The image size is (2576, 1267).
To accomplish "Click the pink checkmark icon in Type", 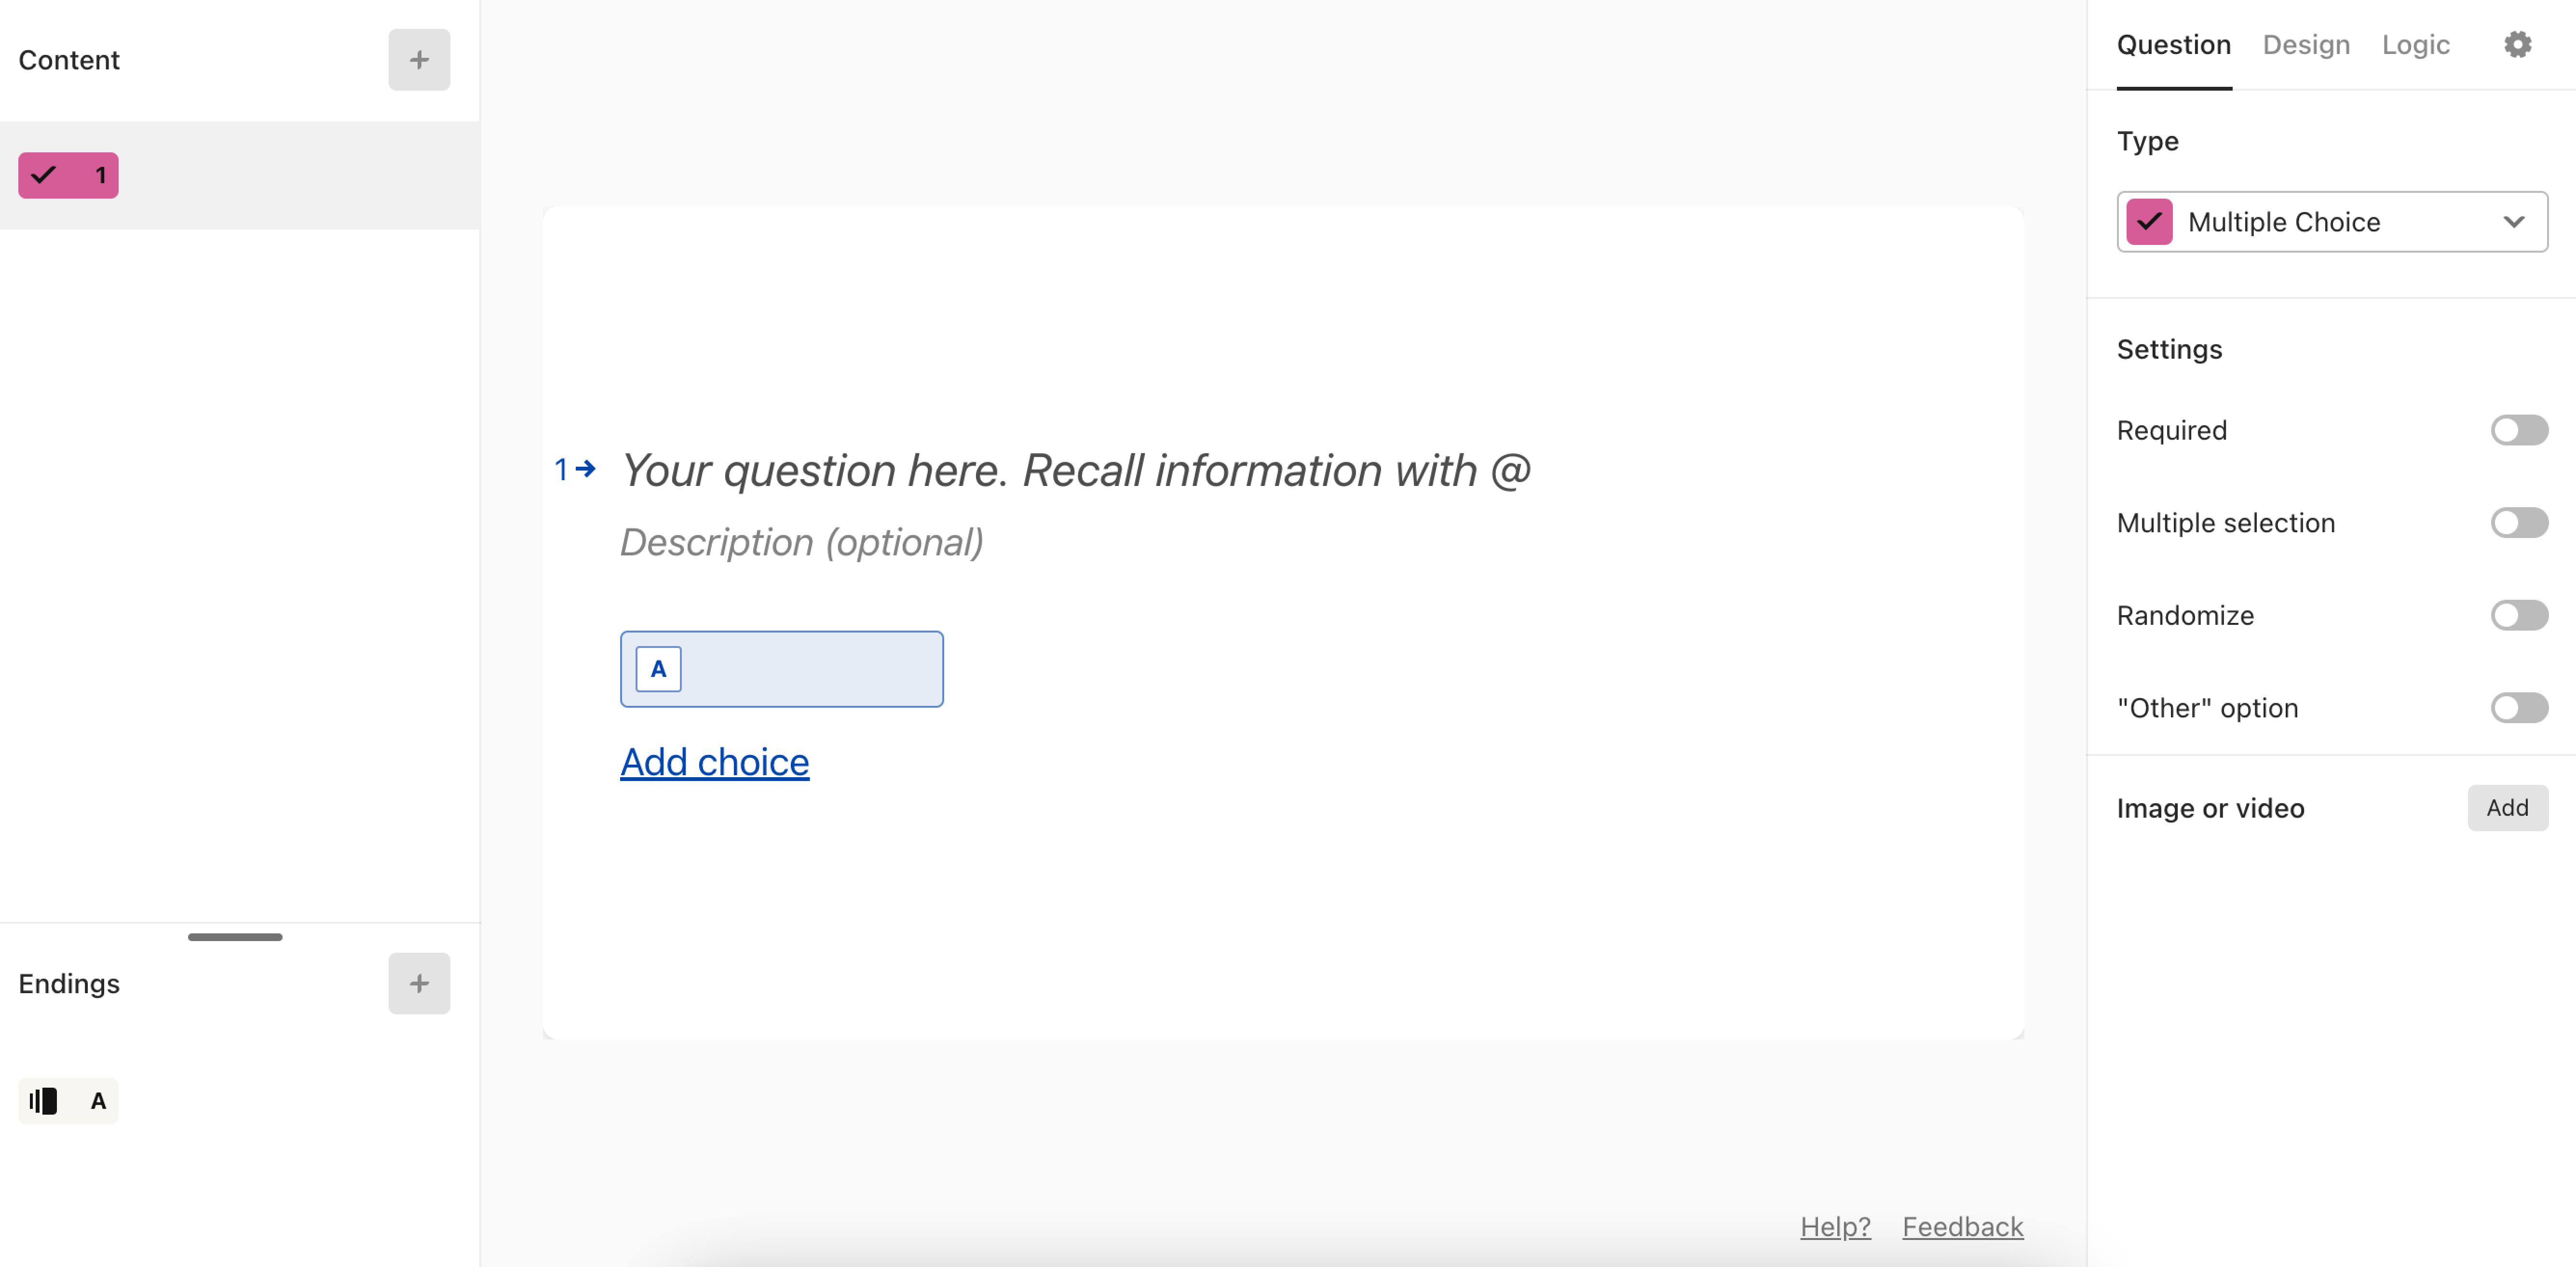I will tap(2149, 222).
